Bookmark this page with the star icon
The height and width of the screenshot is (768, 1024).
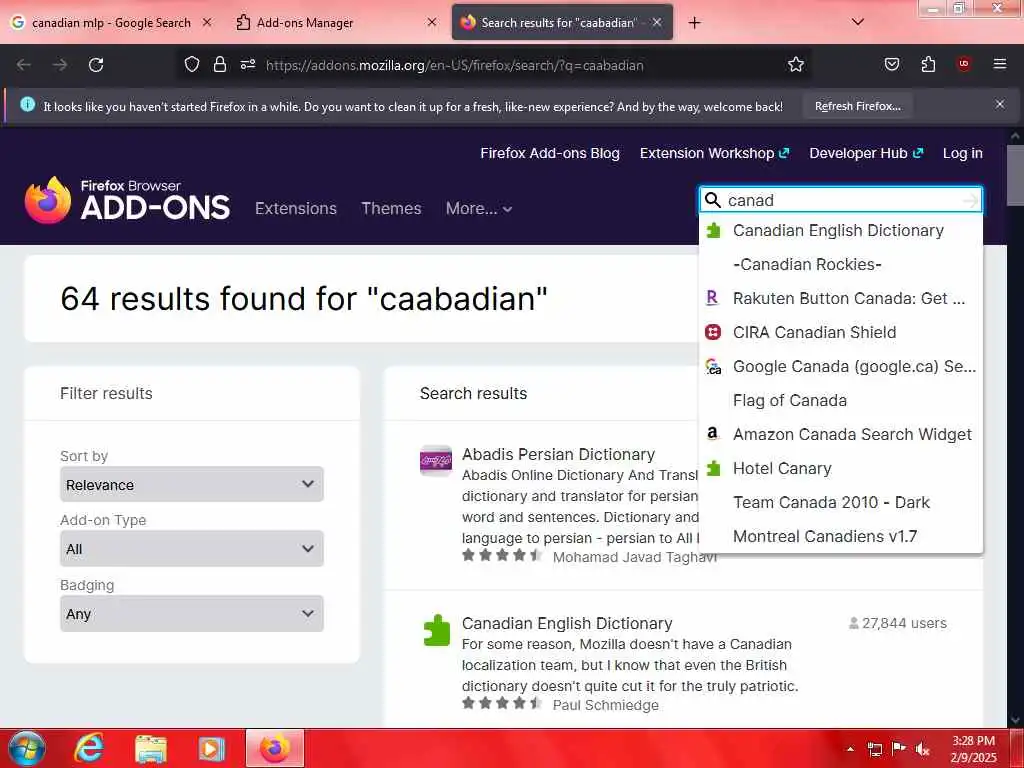pos(795,65)
